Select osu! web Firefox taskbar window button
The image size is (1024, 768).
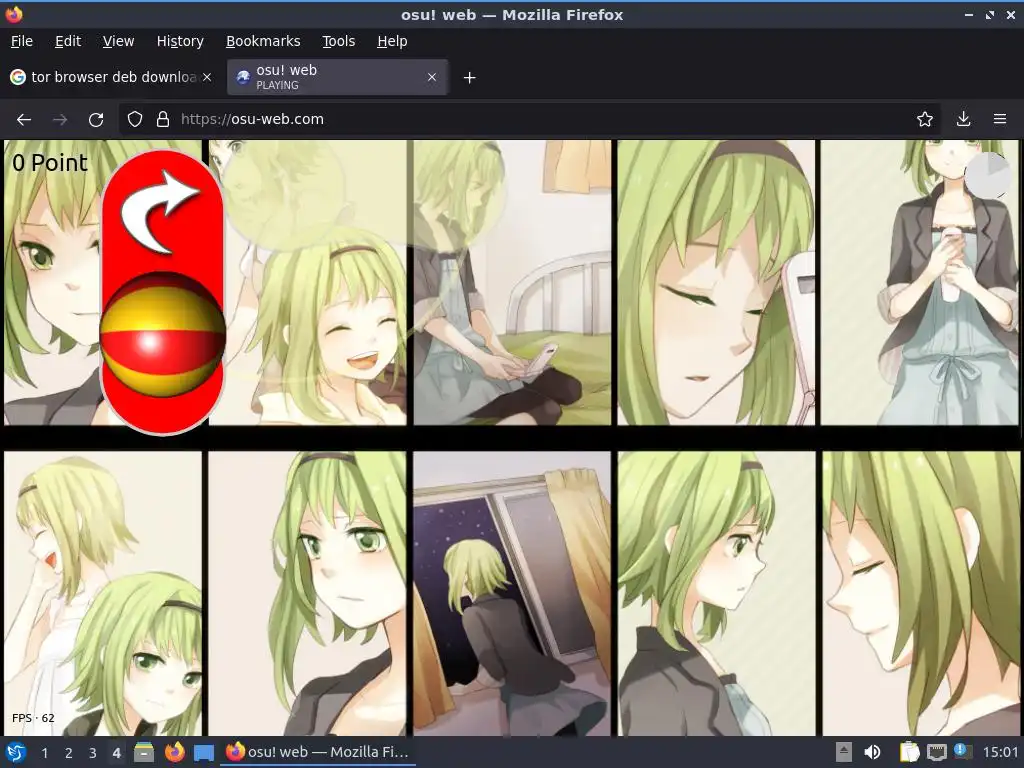pos(317,752)
